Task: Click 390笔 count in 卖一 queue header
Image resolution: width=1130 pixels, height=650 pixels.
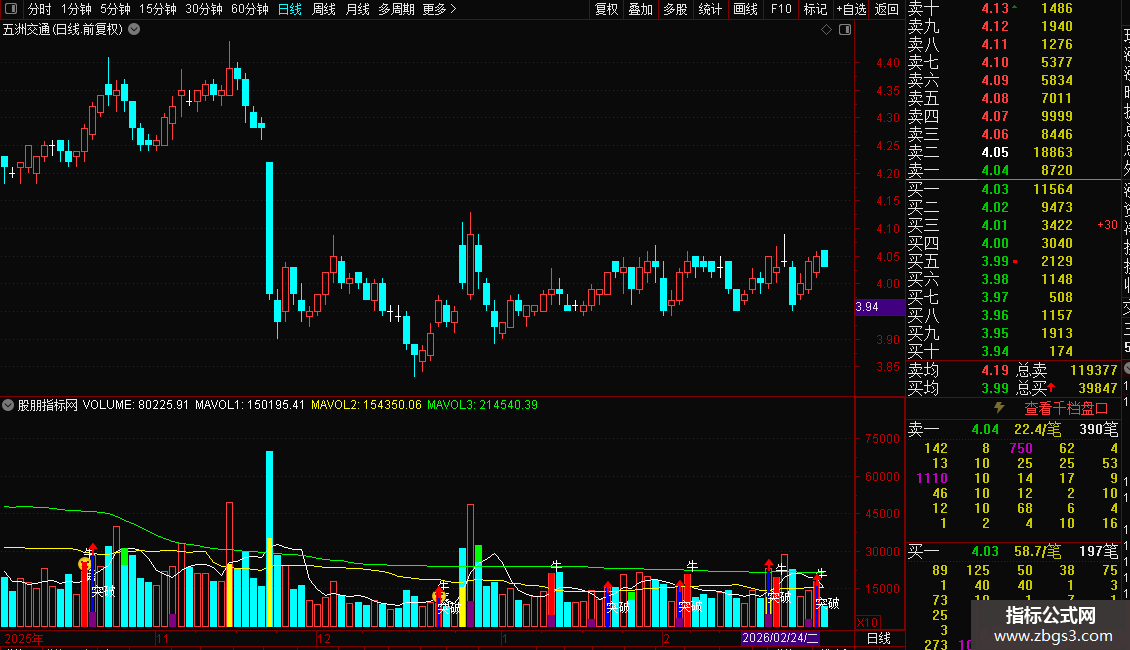Action: tap(1098, 429)
